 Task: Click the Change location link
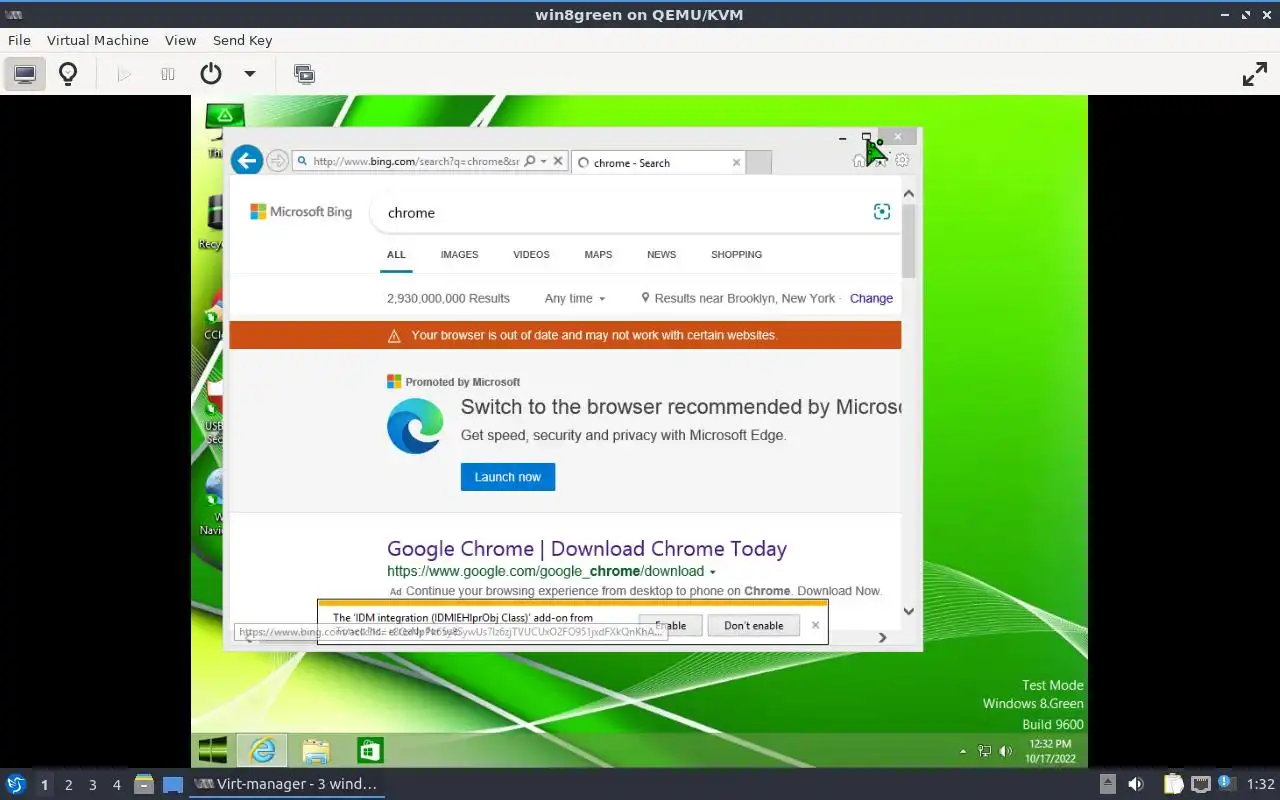point(871,298)
